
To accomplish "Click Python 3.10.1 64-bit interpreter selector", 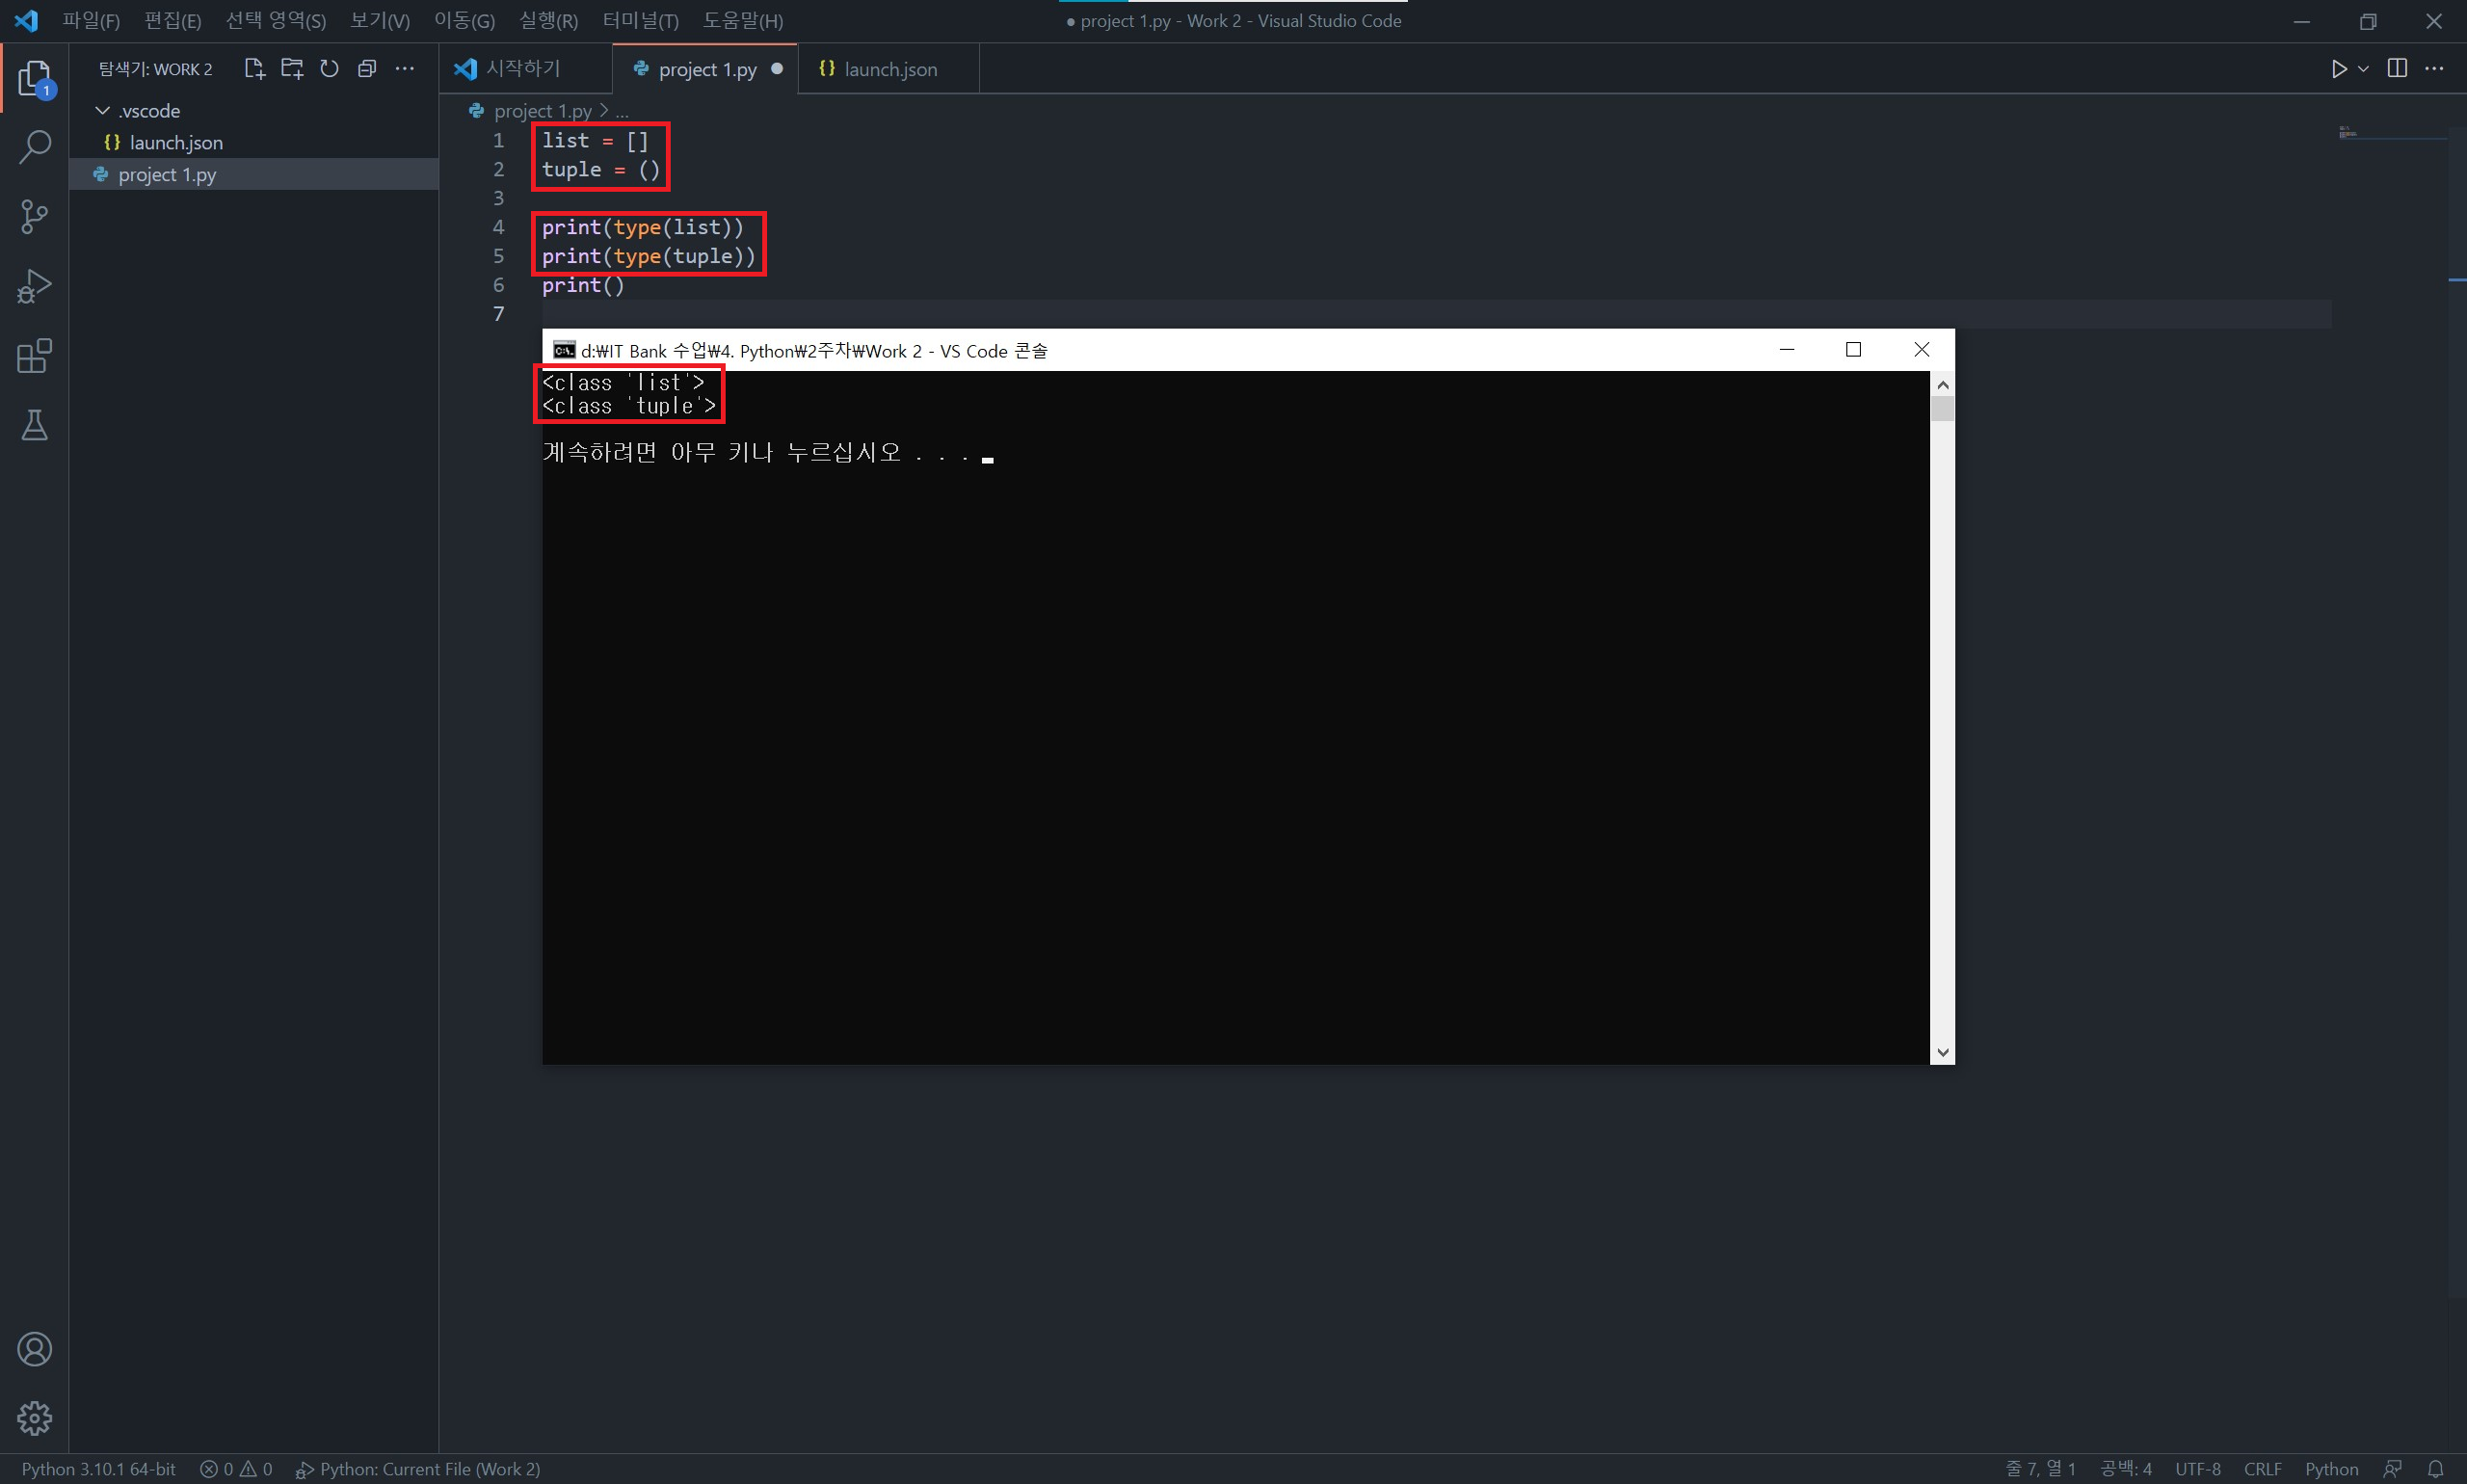I will 98,1469.
